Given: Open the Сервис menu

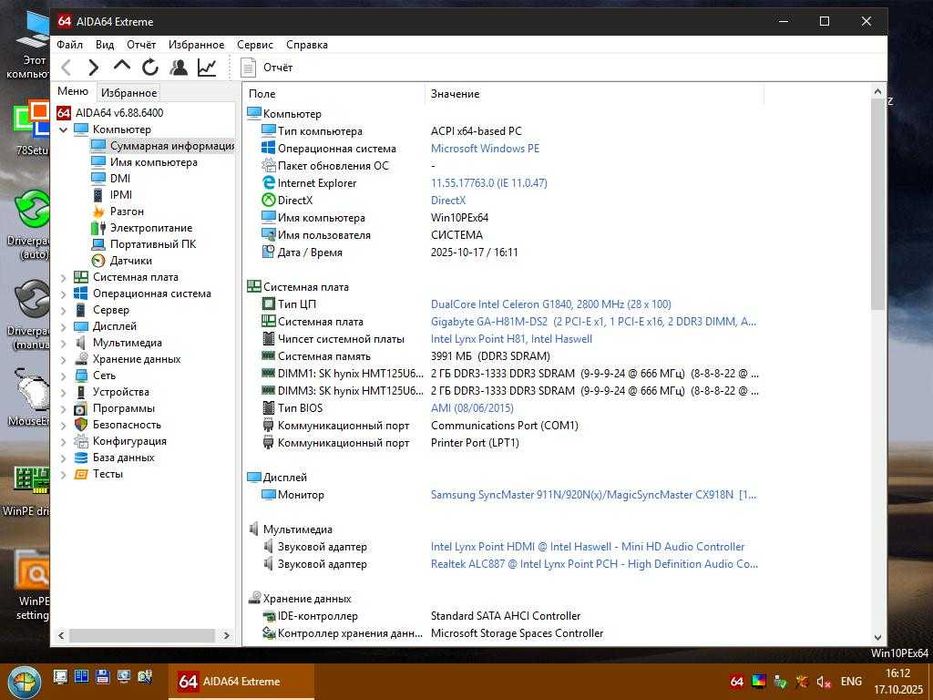Looking at the screenshot, I should [255, 45].
